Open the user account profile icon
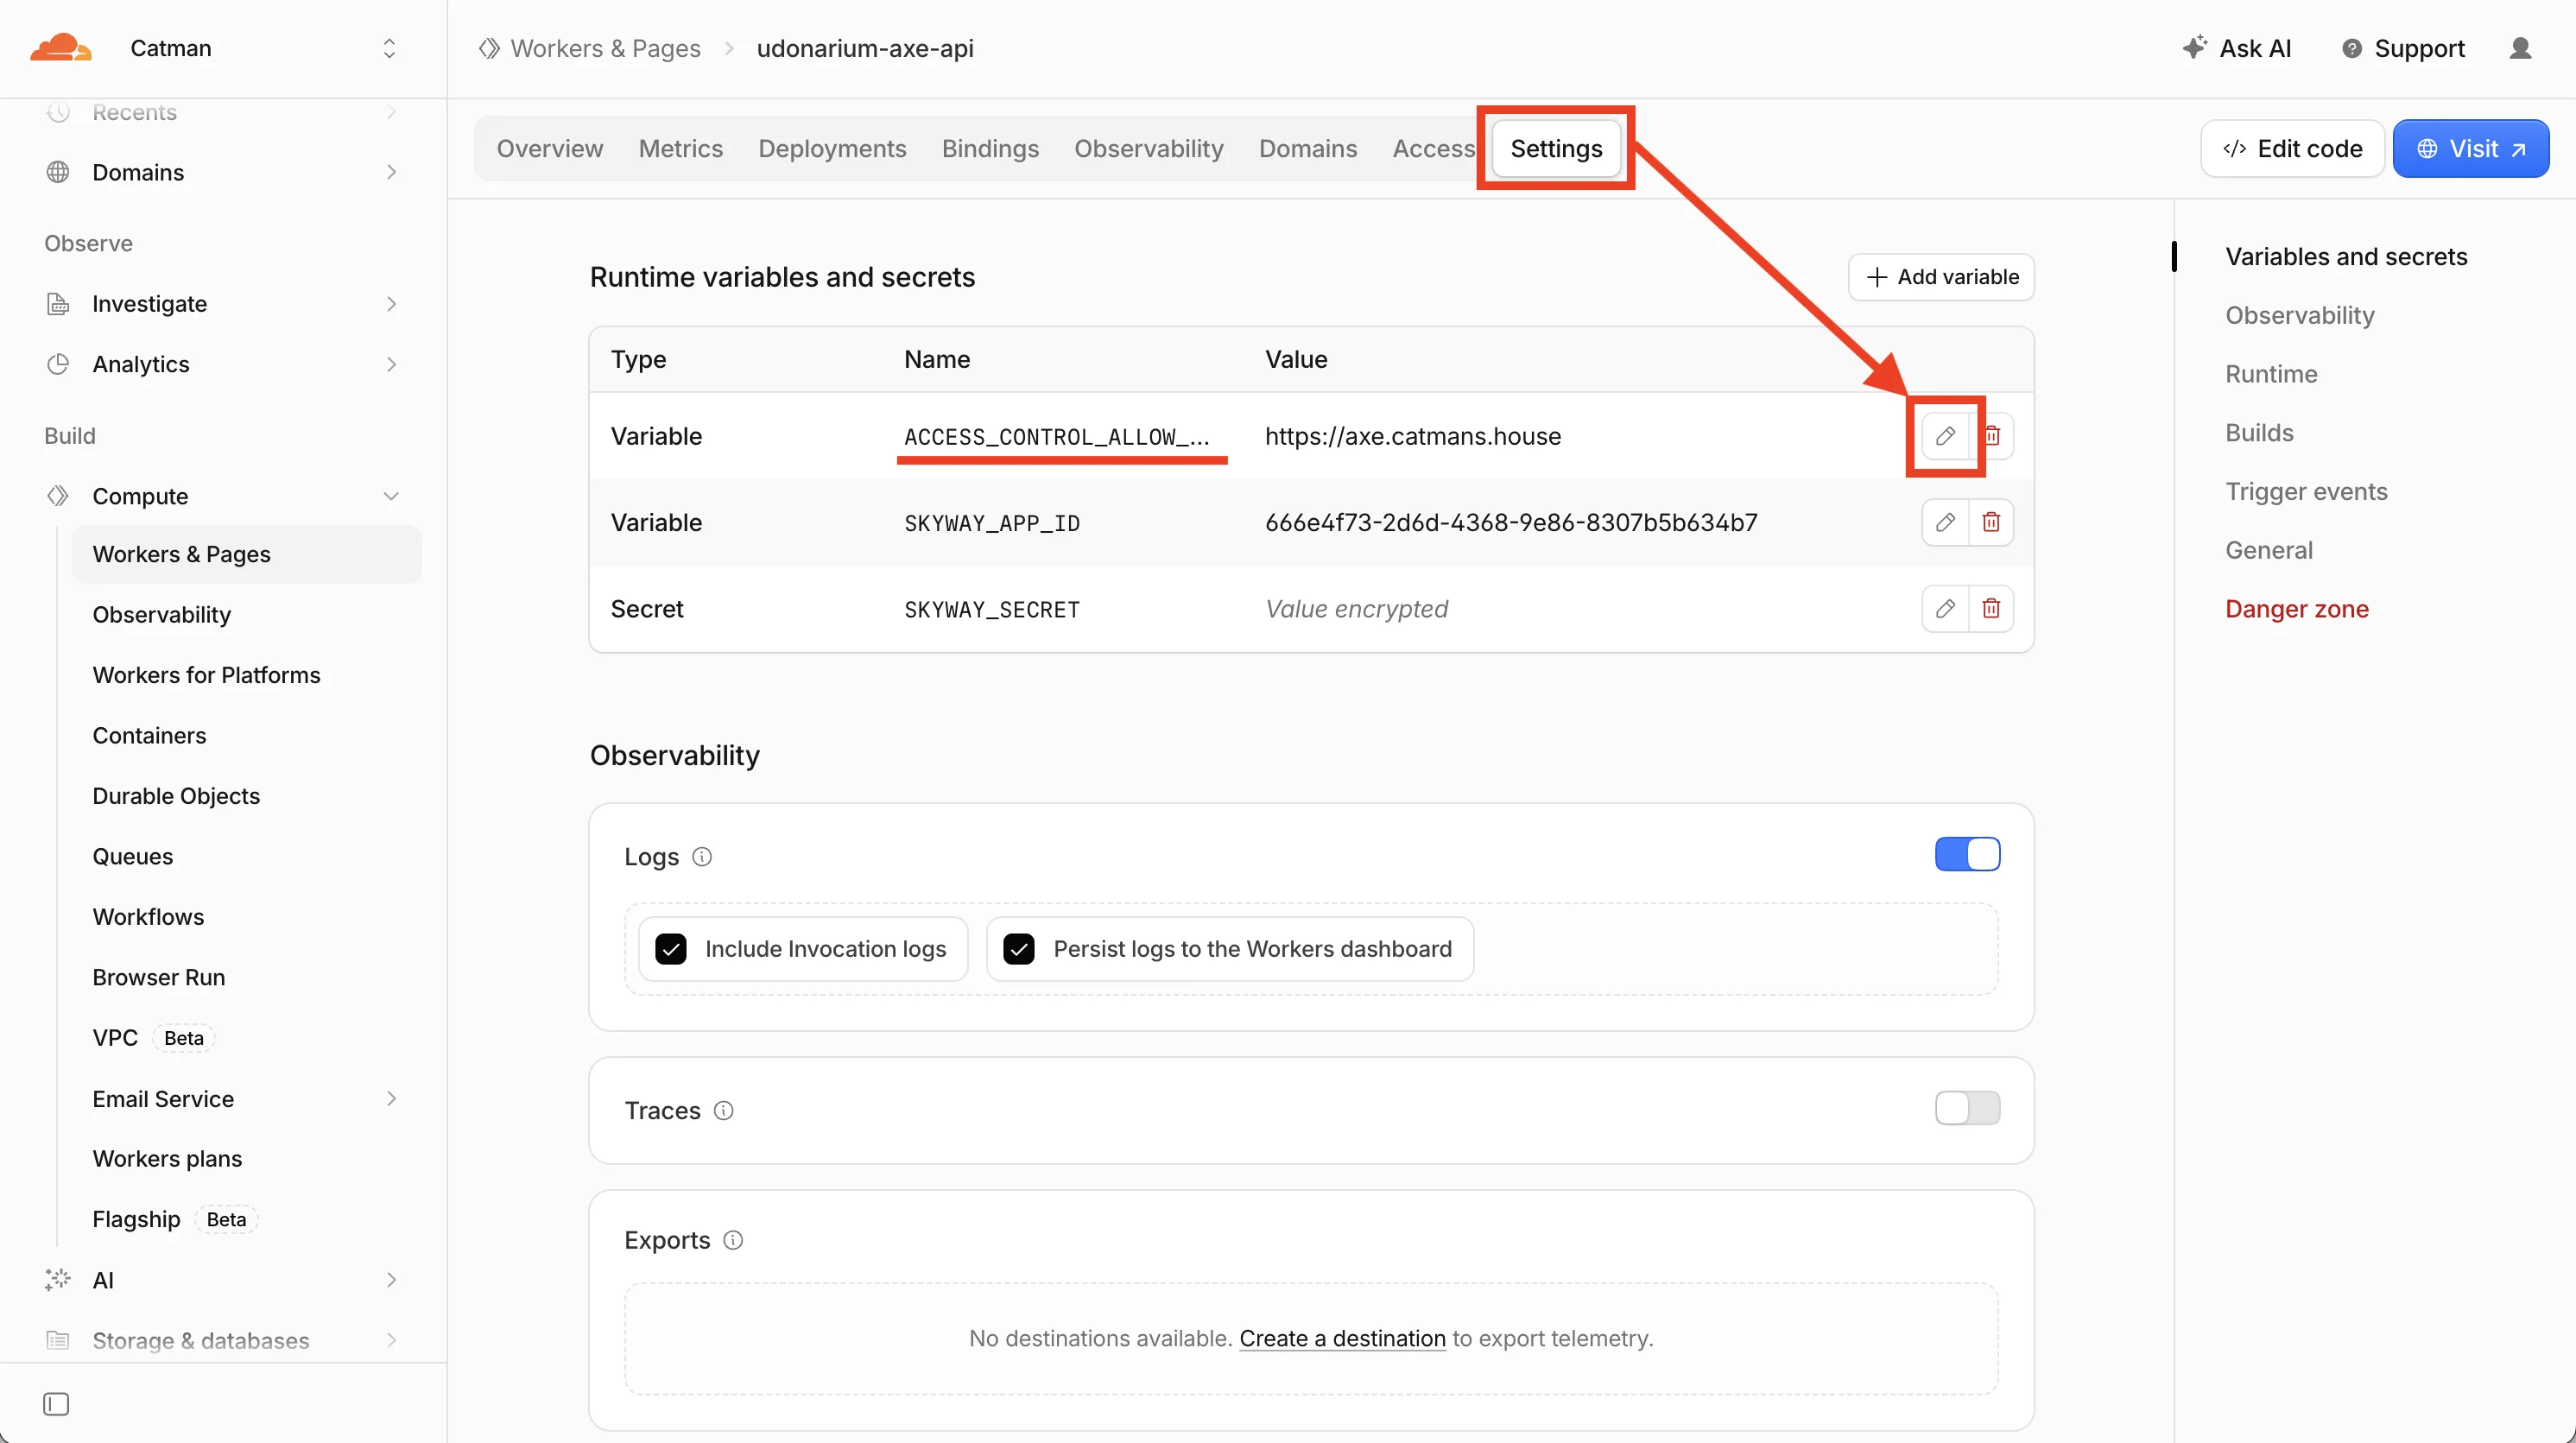Screen dimensions: 2576x1443 coord(2520,48)
